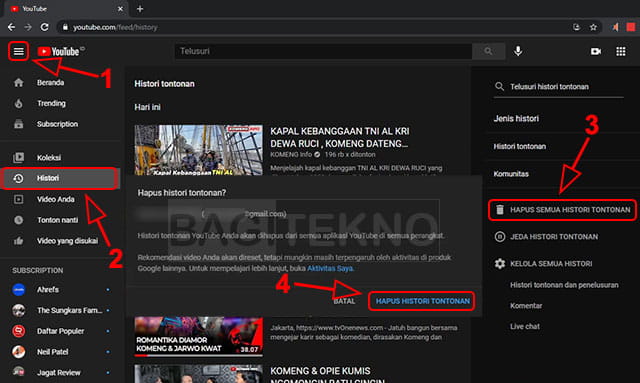Go forward with browser forward arrow

point(28,27)
